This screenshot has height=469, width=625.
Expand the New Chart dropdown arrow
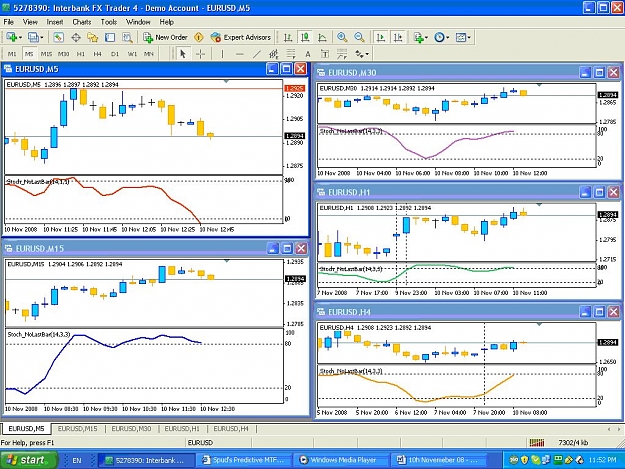tap(20, 37)
